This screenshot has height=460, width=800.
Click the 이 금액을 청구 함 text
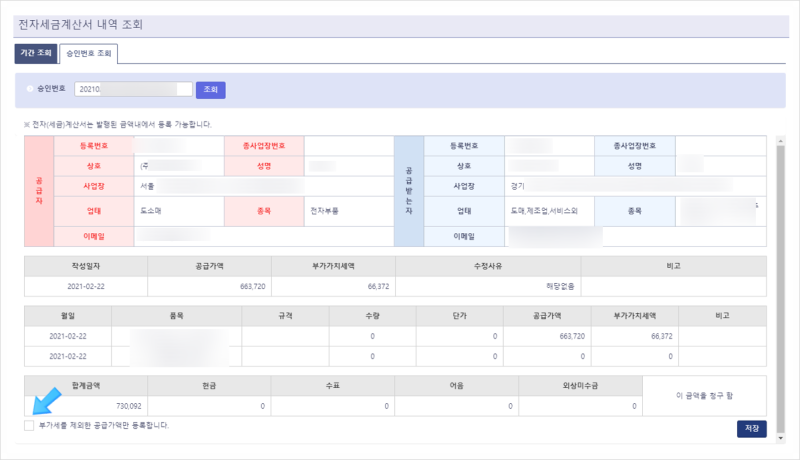[705, 396]
